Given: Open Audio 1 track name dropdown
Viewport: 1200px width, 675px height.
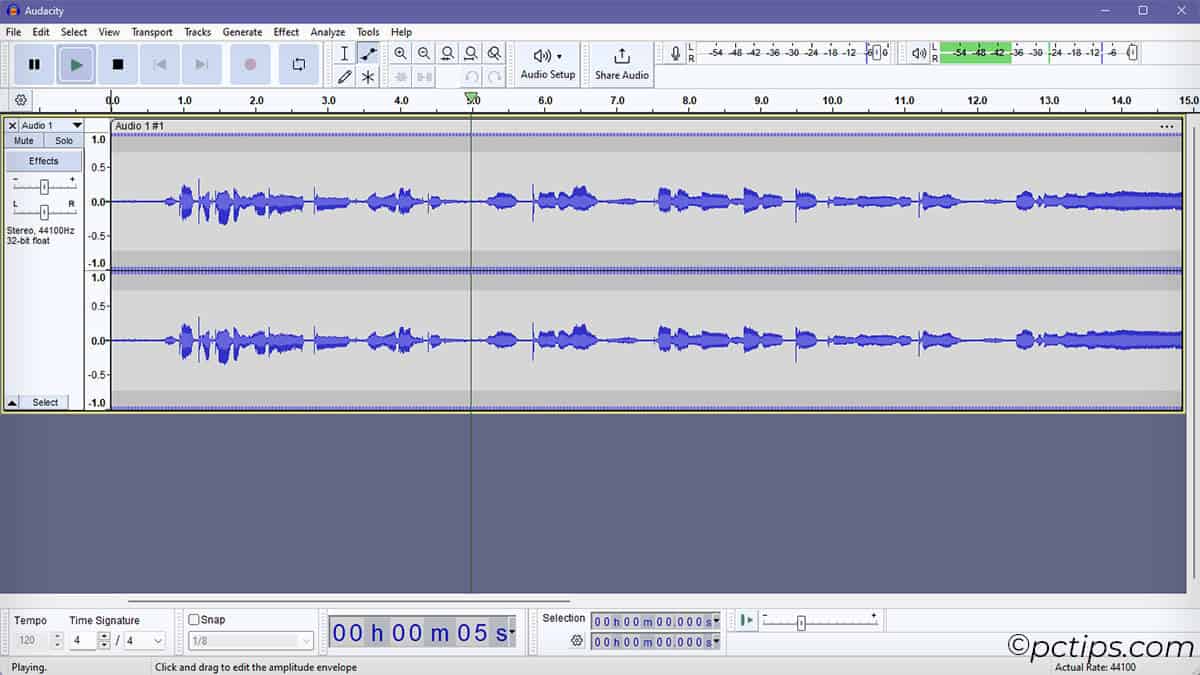Looking at the screenshot, I should click(77, 126).
